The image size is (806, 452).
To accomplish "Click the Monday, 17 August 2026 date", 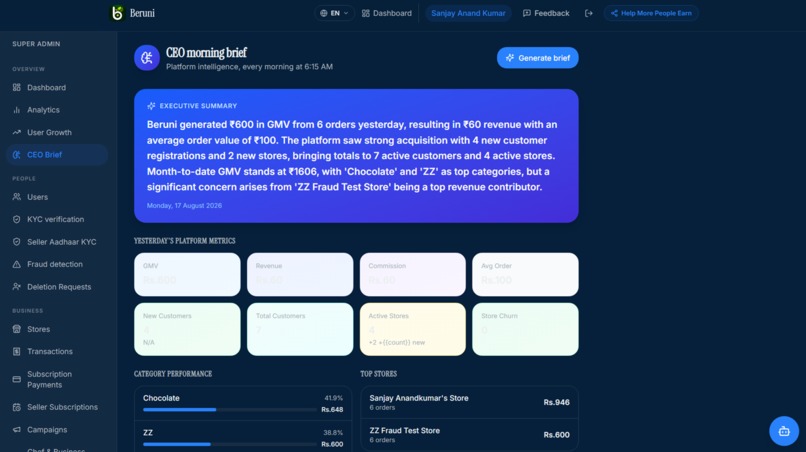I will [x=185, y=206].
